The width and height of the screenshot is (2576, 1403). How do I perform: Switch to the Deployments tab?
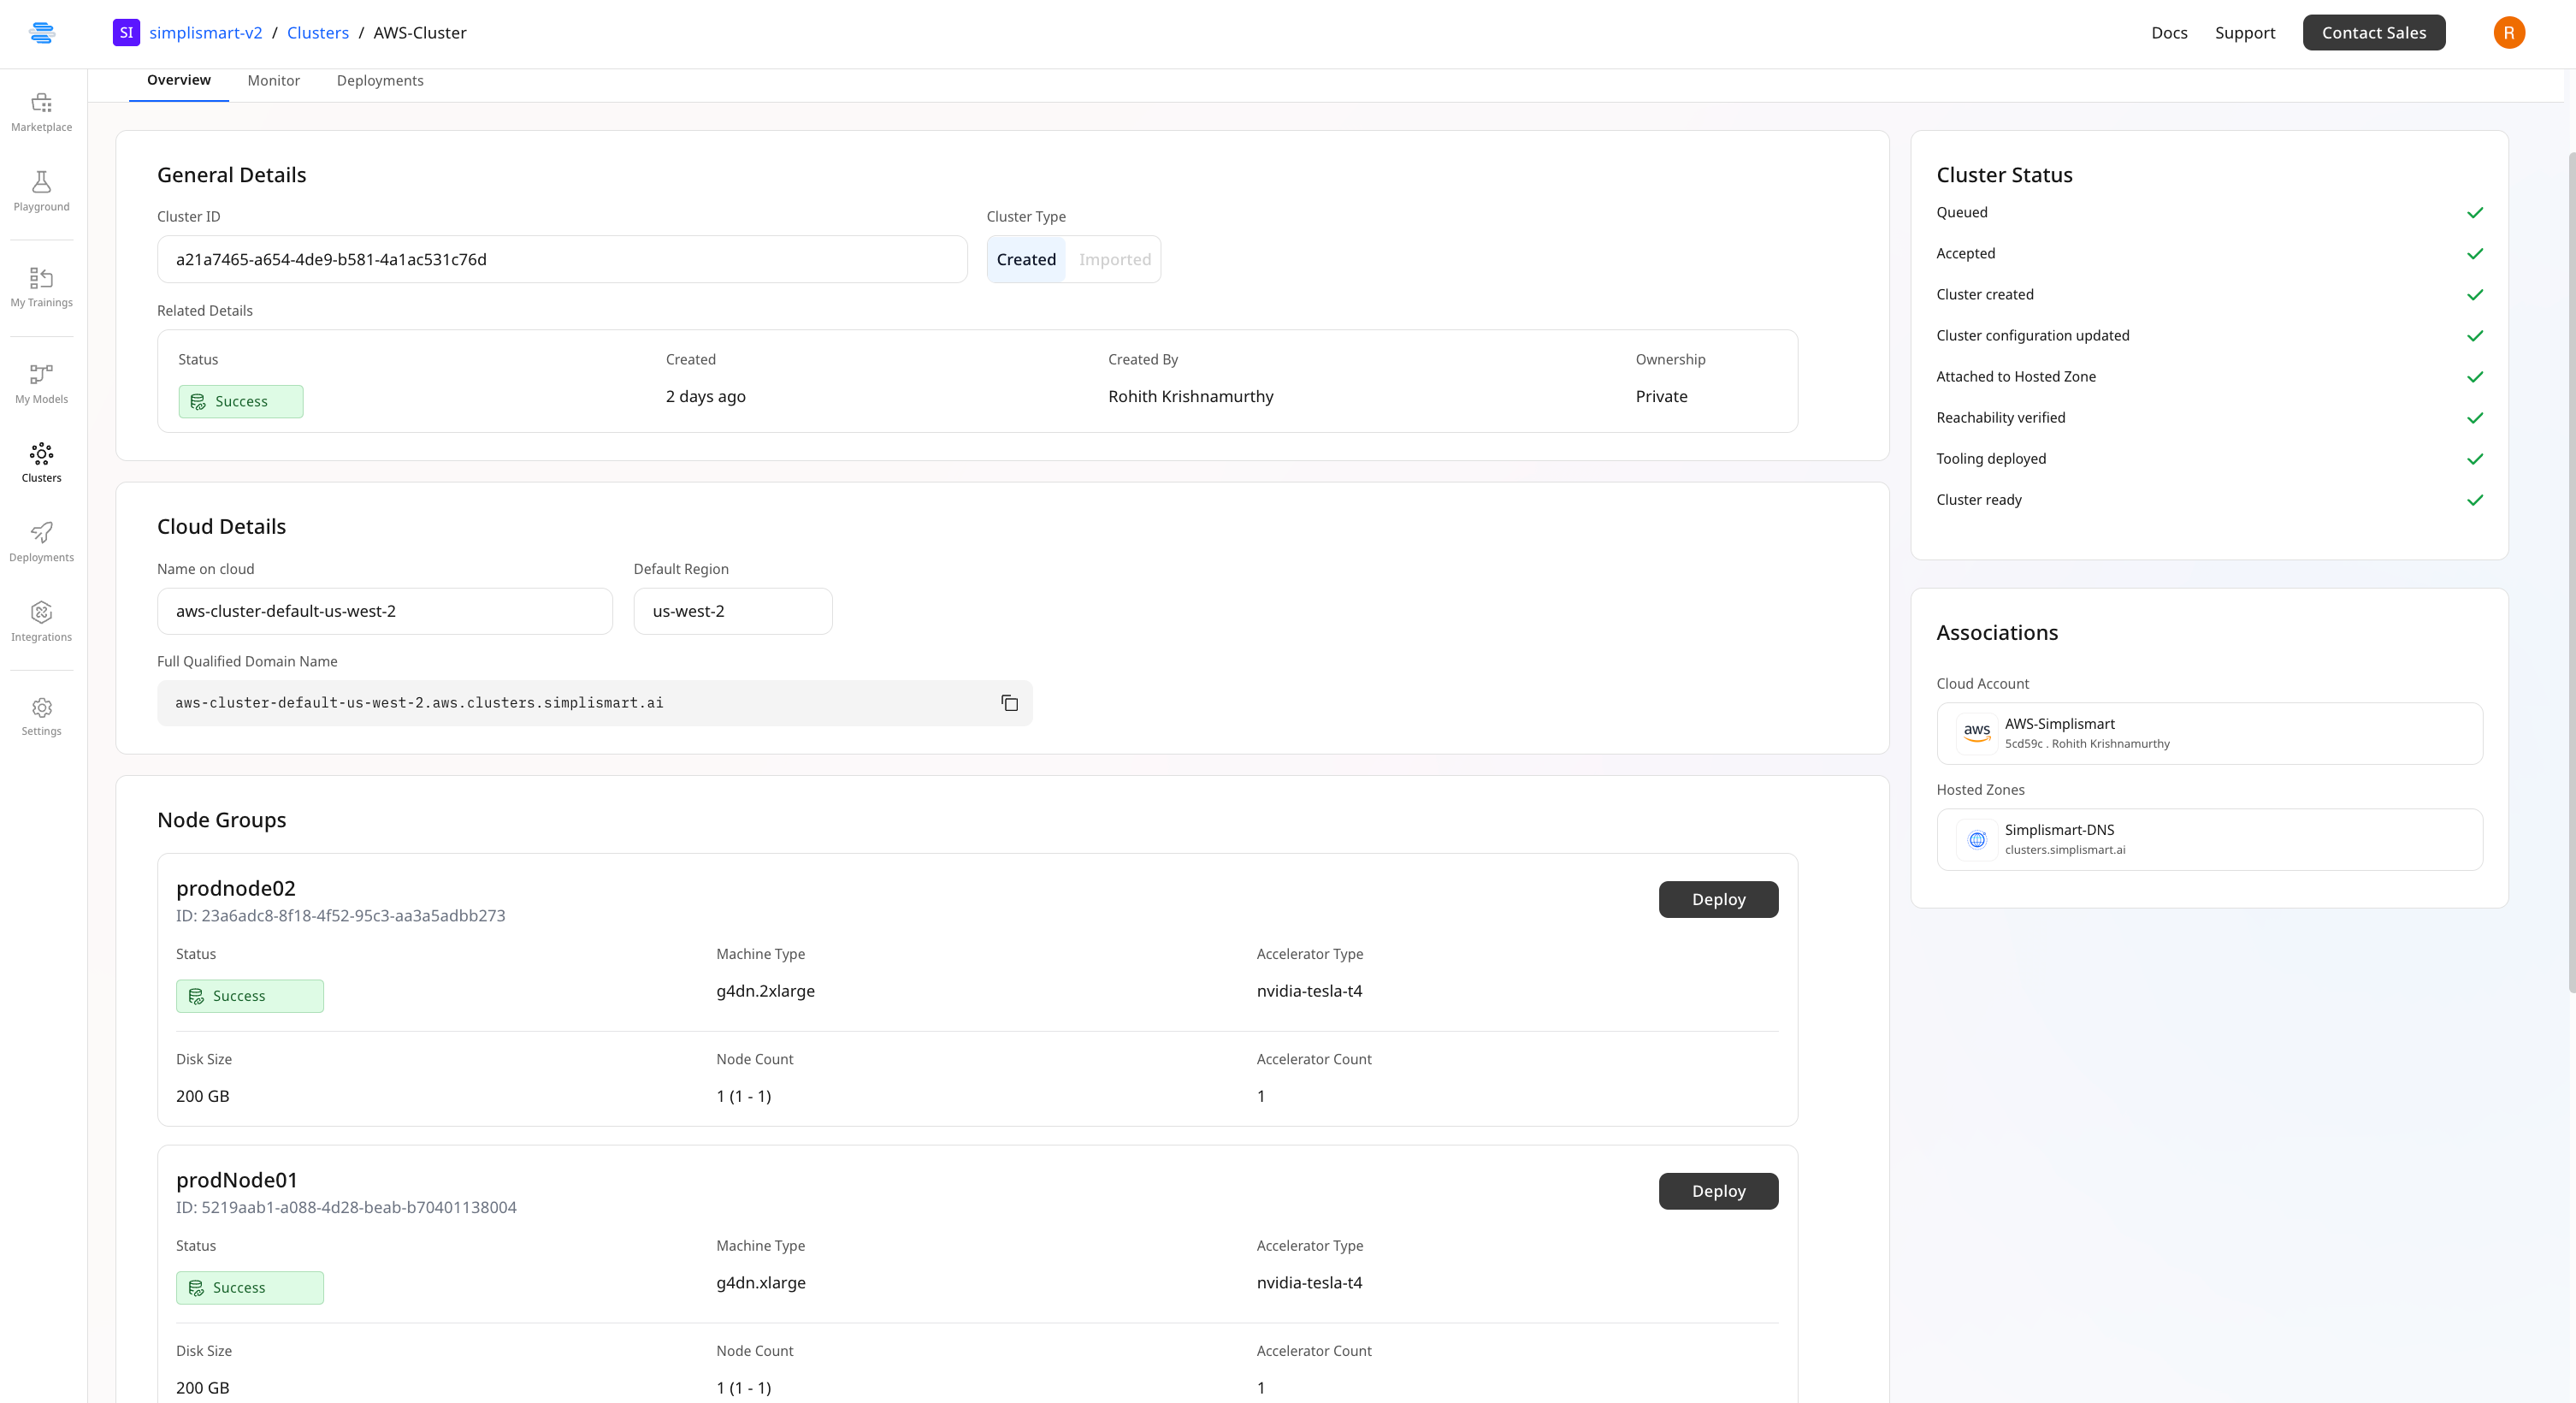380,81
